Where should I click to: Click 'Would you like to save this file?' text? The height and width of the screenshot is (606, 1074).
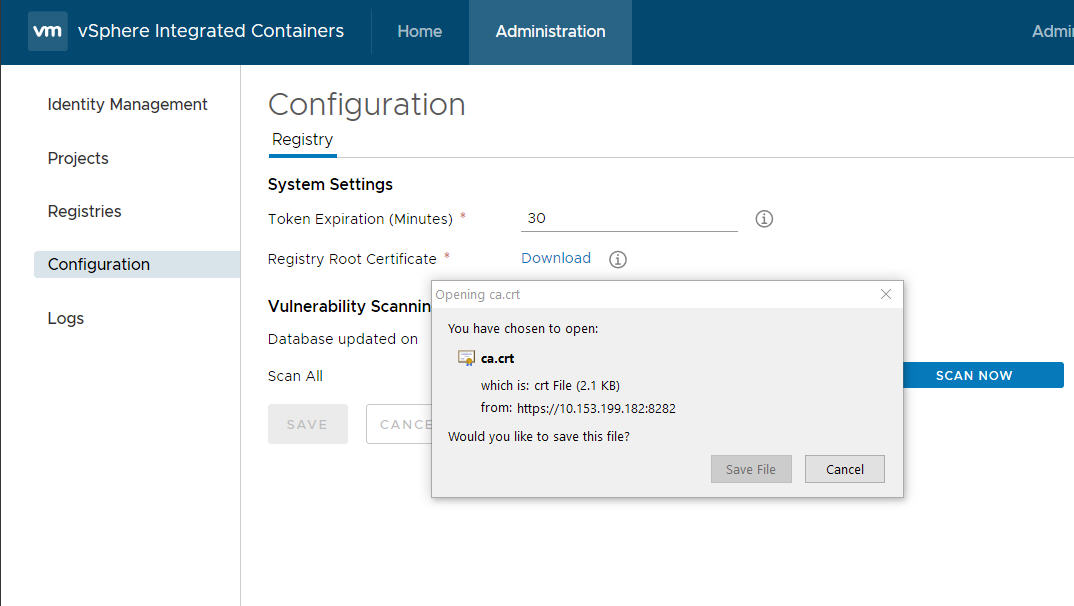pos(538,436)
